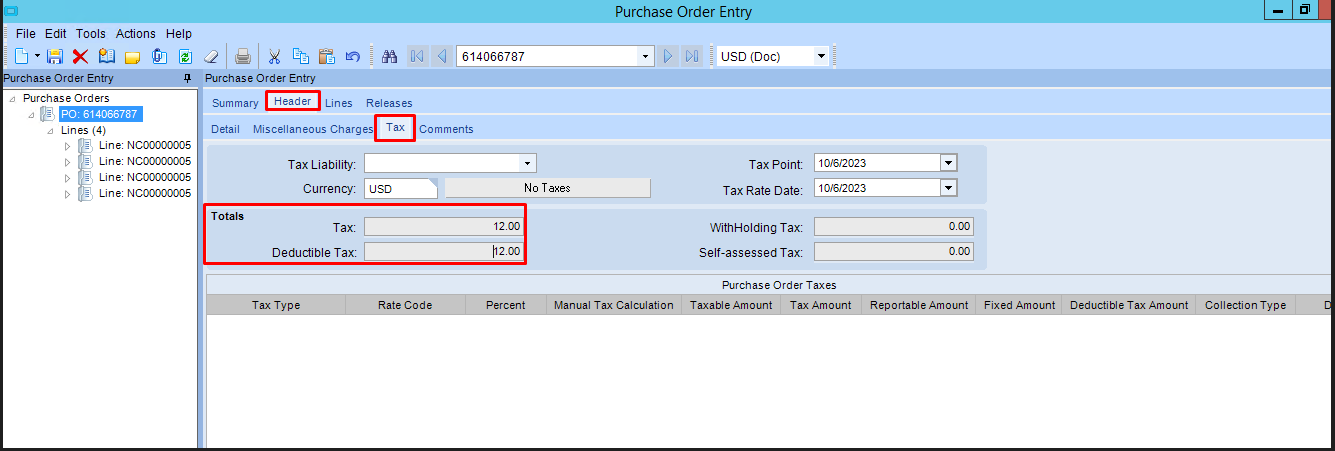
Task: Click the Reportable Amount column header
Action: click(x=919, y=305)
